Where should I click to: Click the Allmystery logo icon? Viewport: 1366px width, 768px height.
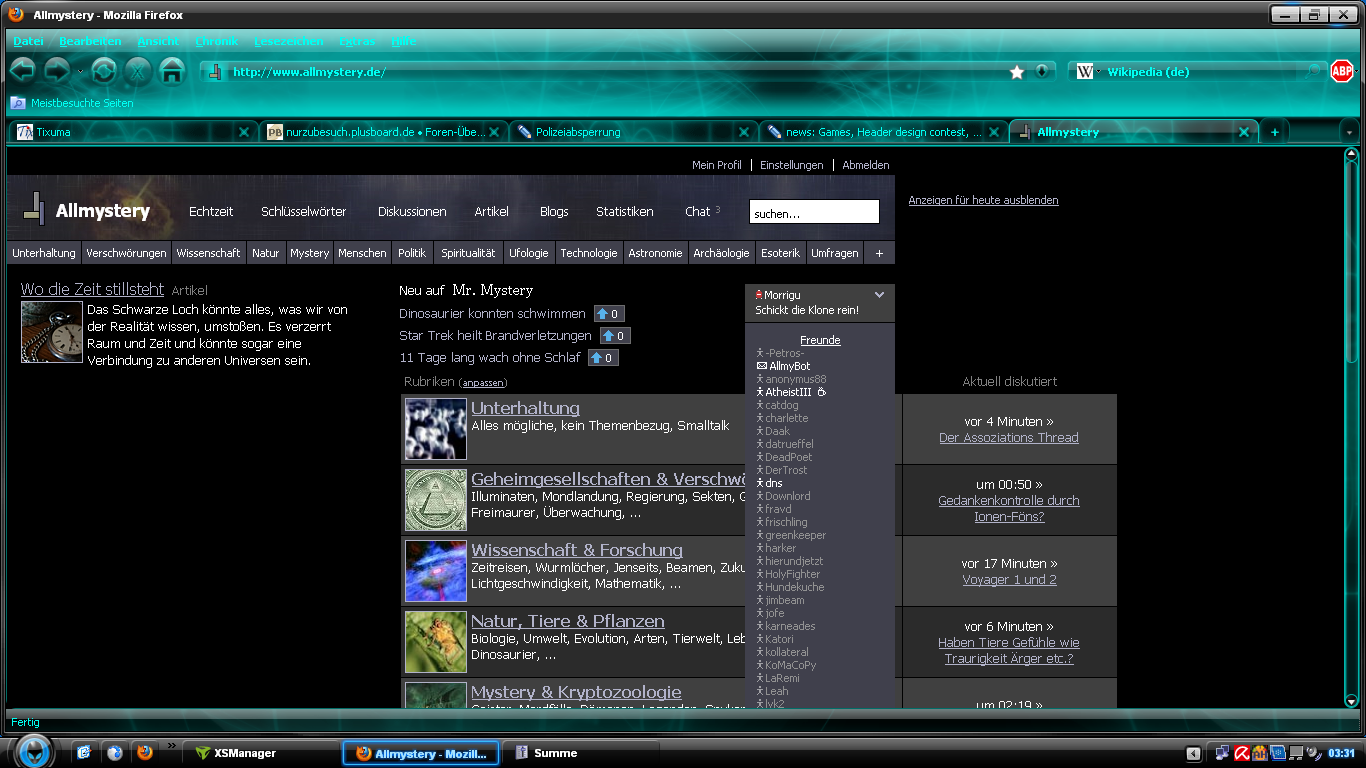coord(34,209)
